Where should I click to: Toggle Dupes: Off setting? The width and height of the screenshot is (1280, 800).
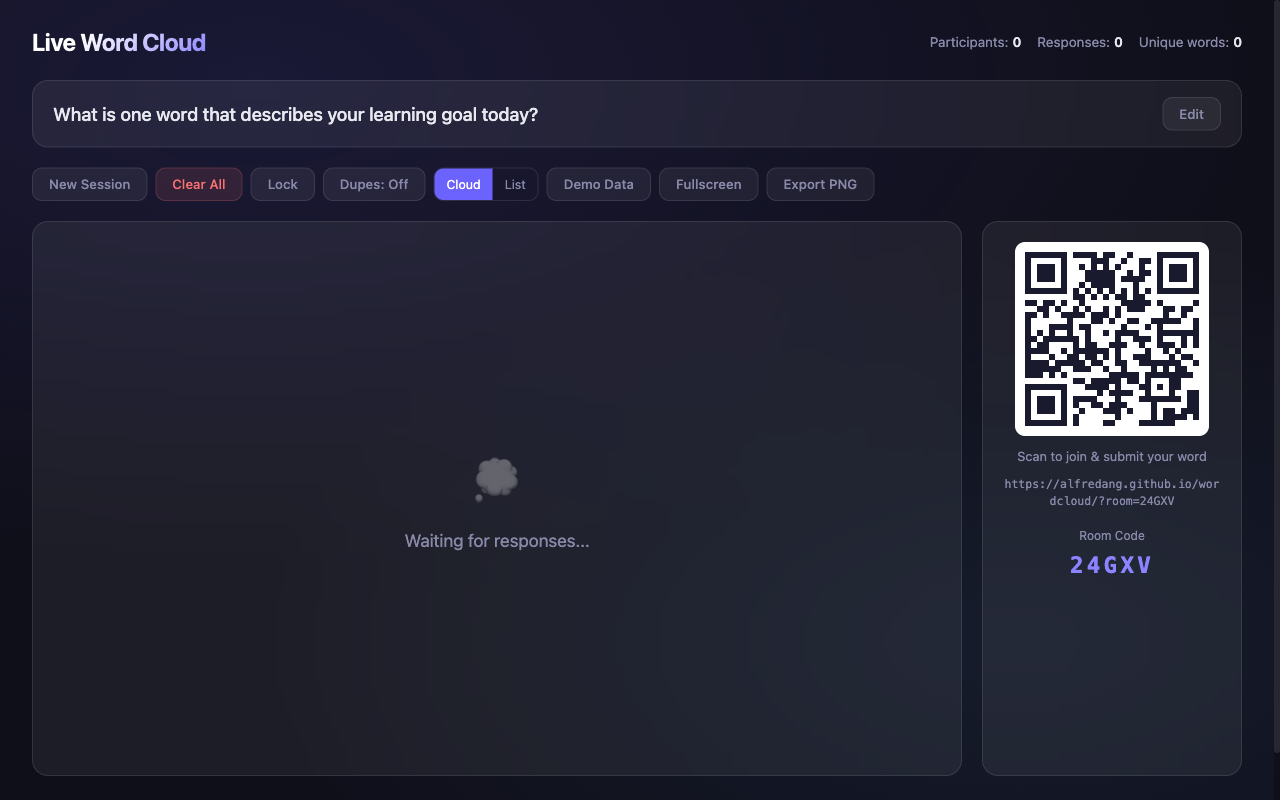(x=374, y=184)
